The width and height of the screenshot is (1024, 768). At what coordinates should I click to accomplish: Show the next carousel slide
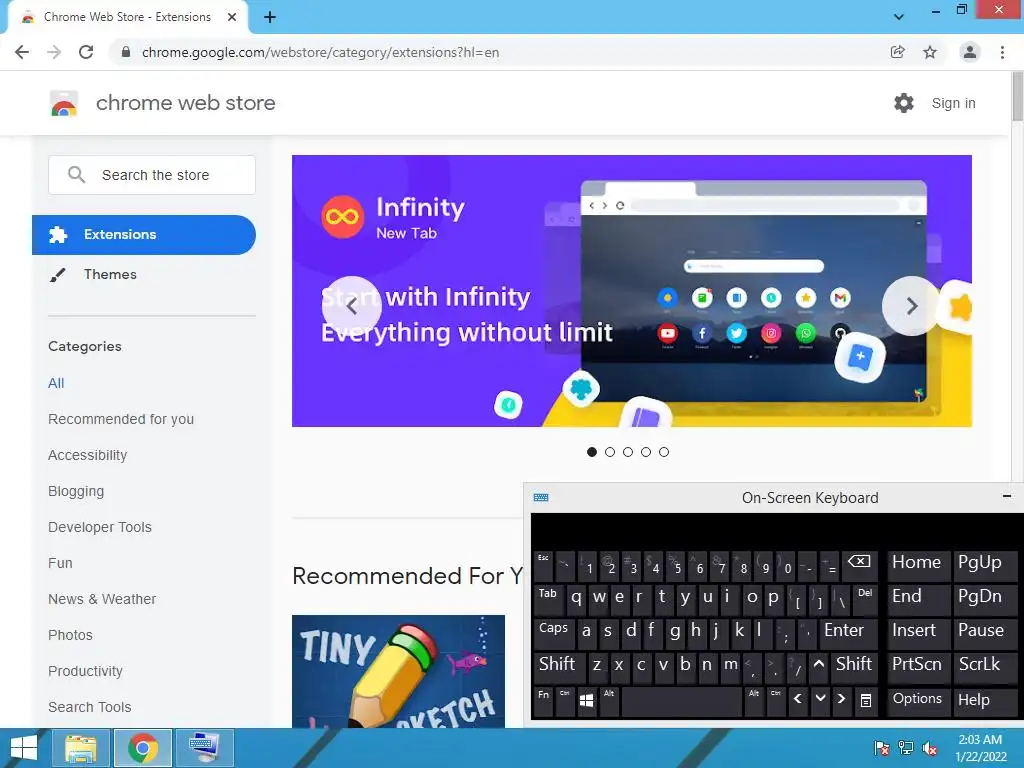point(911,306)
